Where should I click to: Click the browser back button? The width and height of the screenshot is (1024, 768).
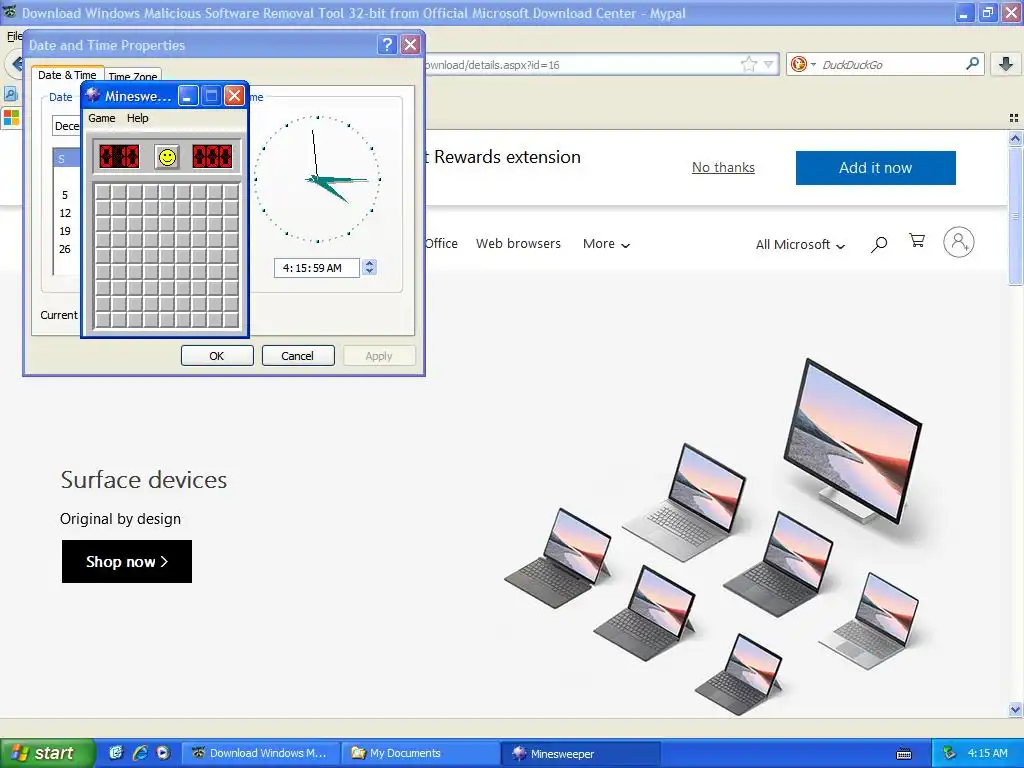click(x=16, y=64)
